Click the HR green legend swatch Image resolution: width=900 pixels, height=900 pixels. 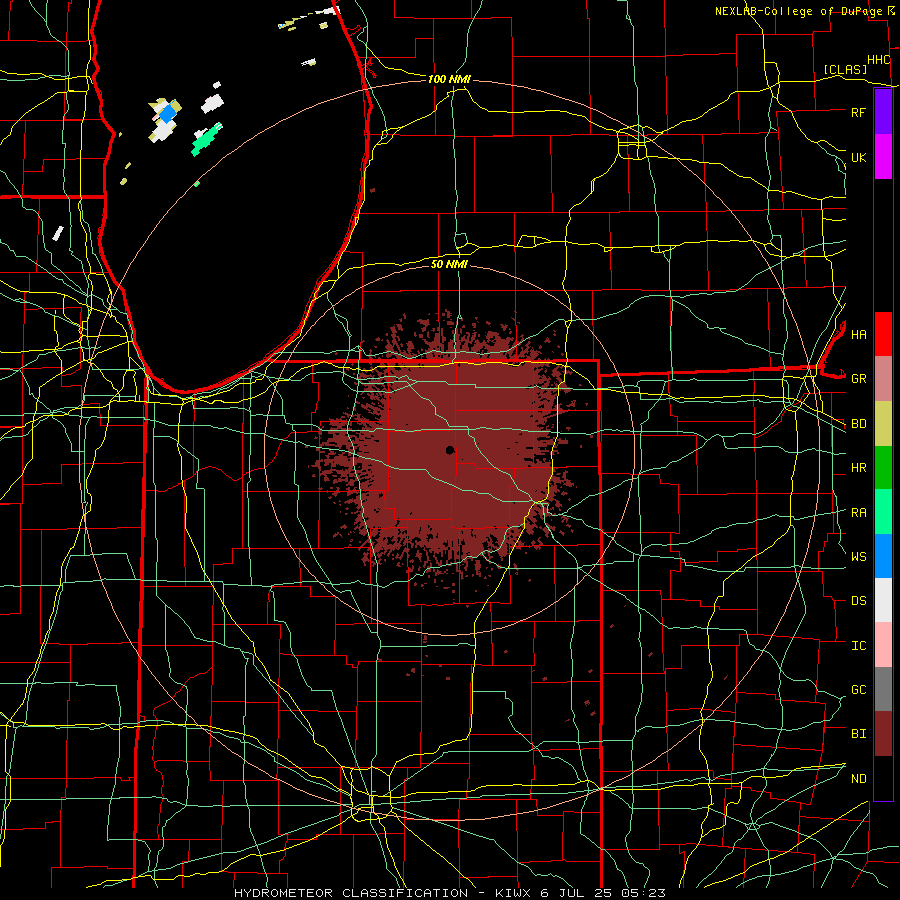[x=883, y=468]
